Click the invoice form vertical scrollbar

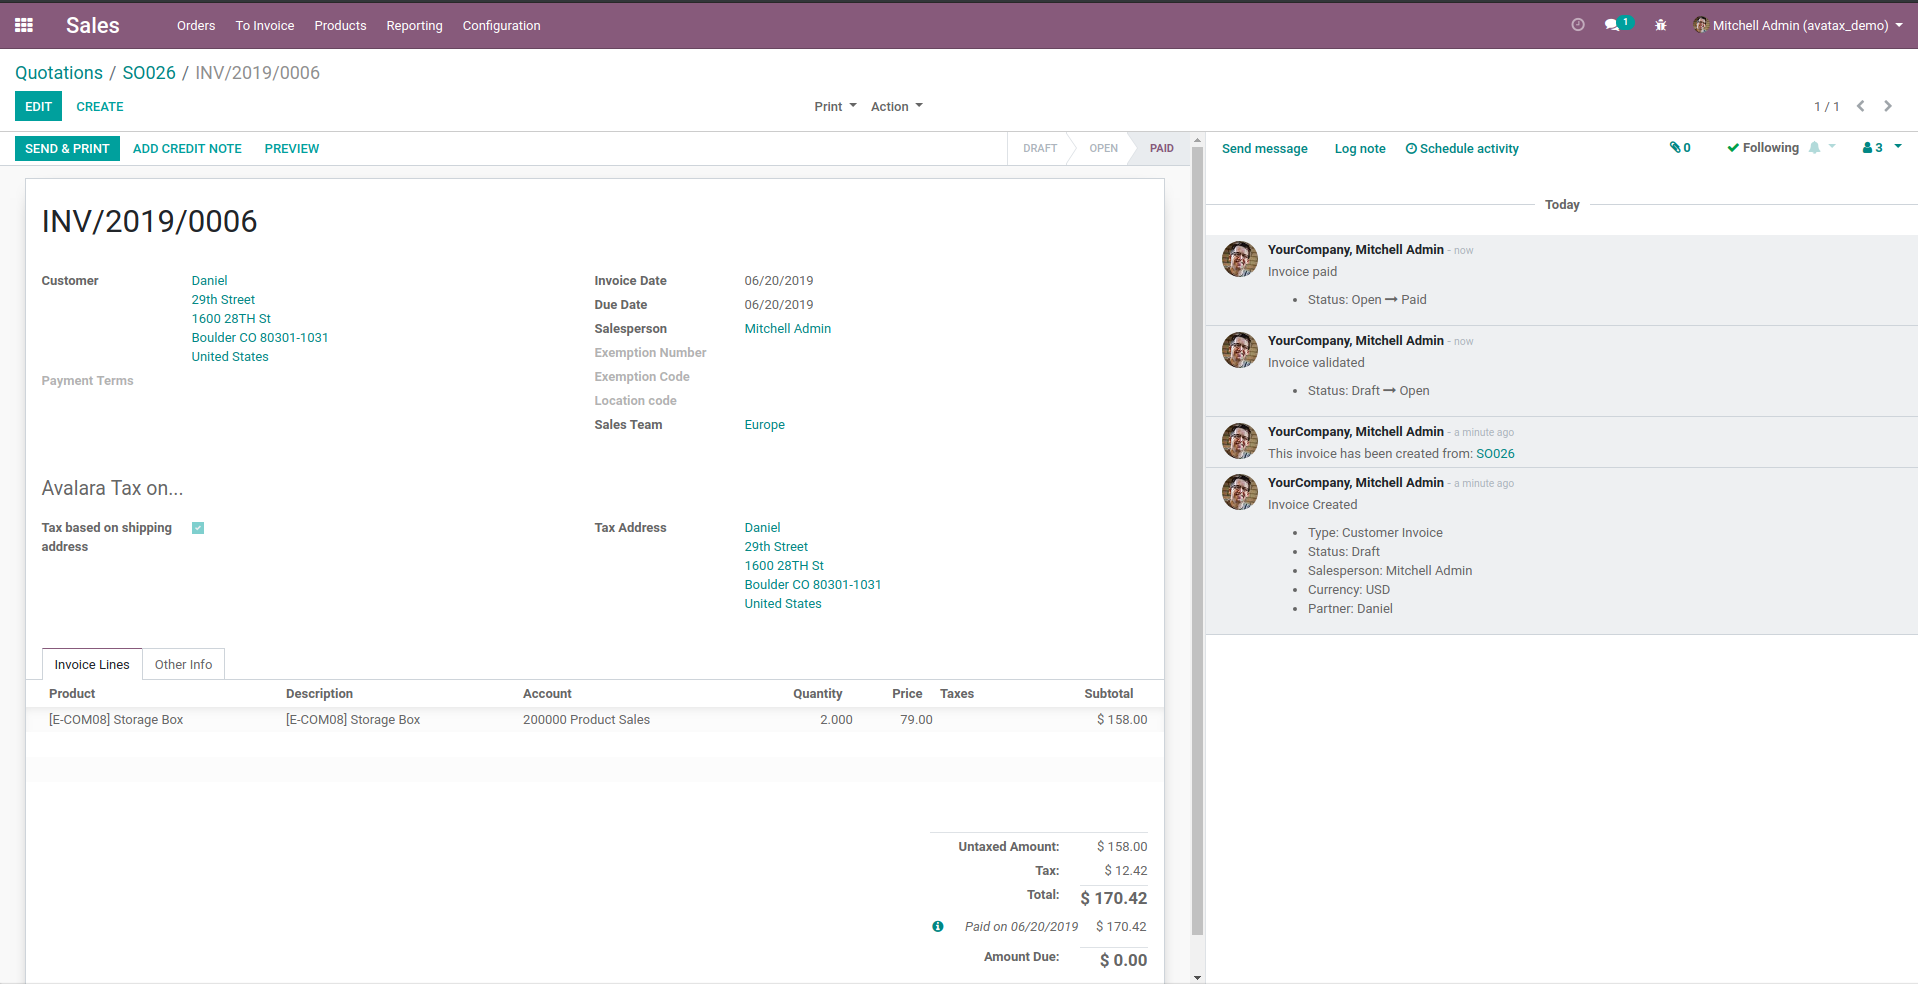[1197, 550]
